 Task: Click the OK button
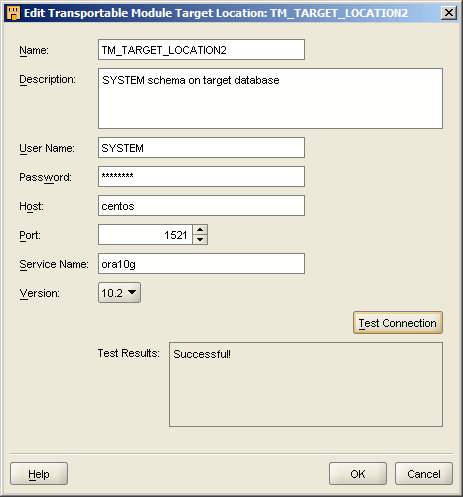(358, 474)
